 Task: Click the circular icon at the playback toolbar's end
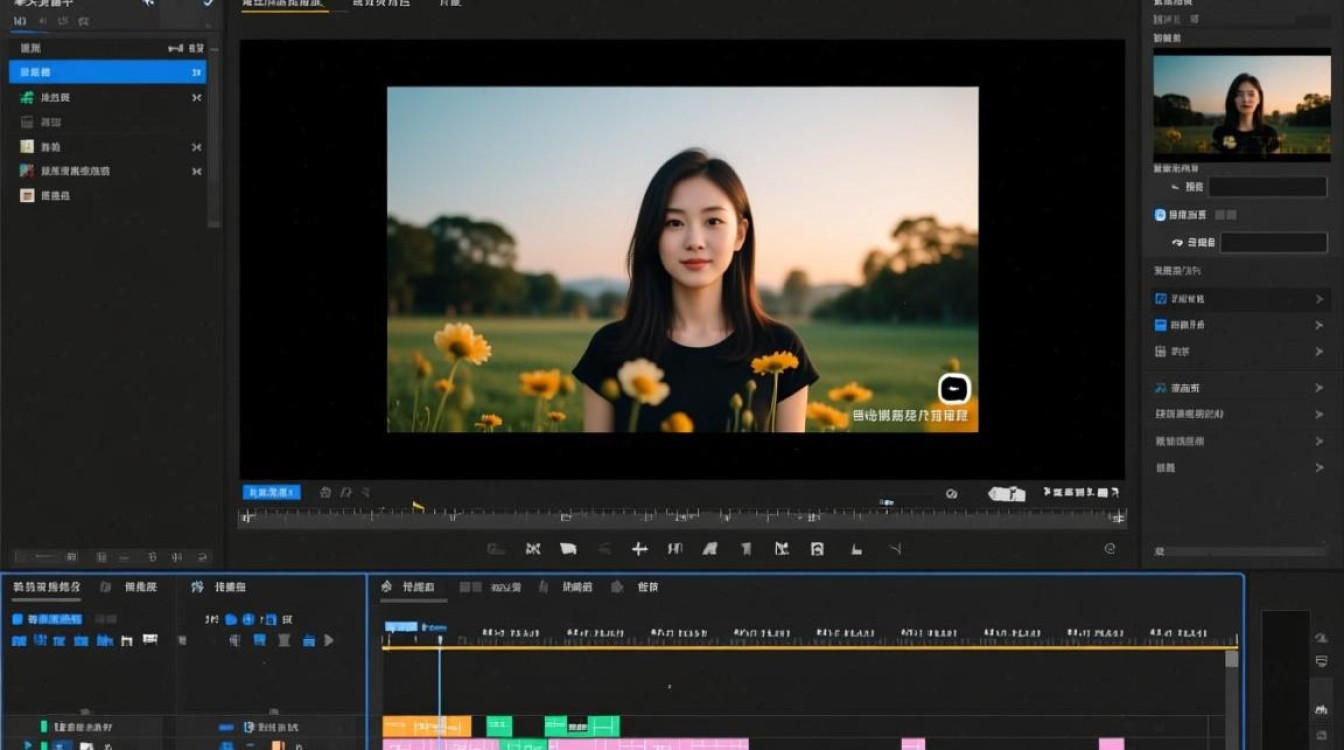(x=1110, y=549)
